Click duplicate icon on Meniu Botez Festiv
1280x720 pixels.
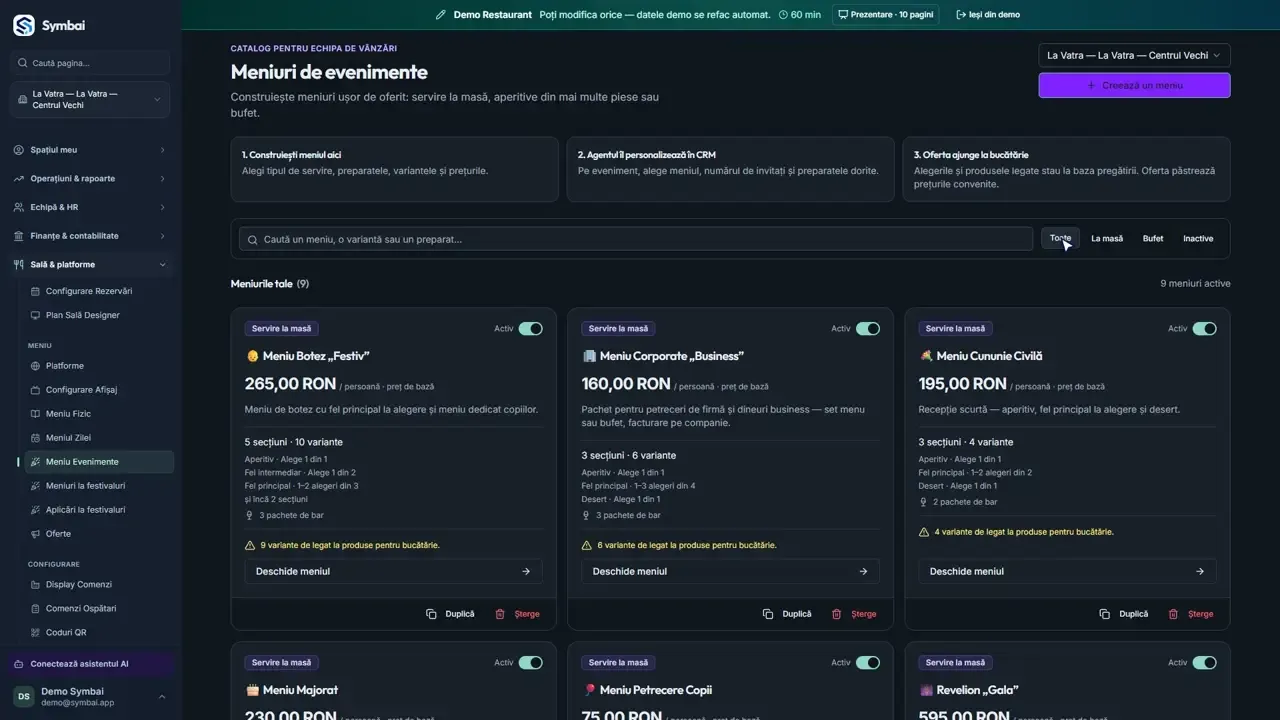[x=431, y=614]
